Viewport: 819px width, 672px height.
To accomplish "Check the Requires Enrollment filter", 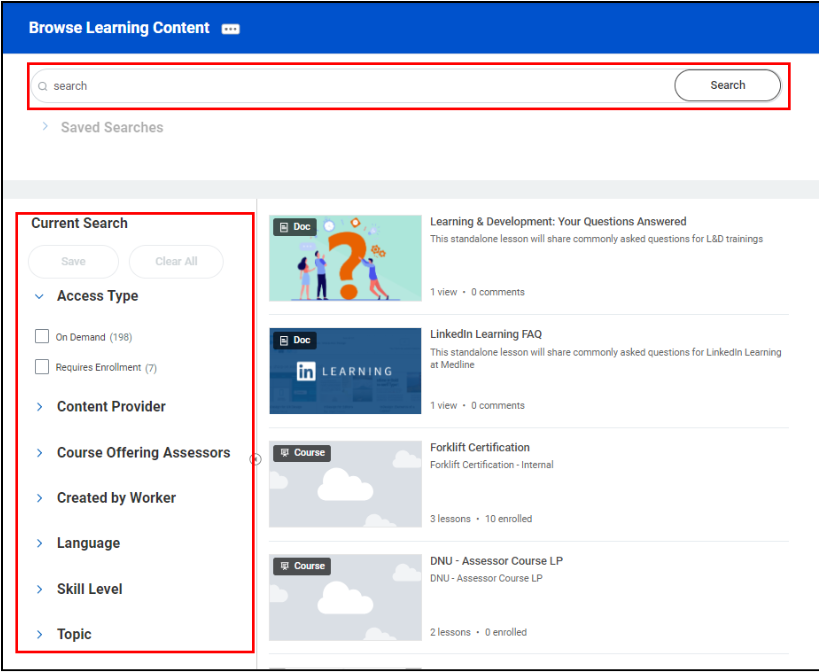I will pos(41,366).
